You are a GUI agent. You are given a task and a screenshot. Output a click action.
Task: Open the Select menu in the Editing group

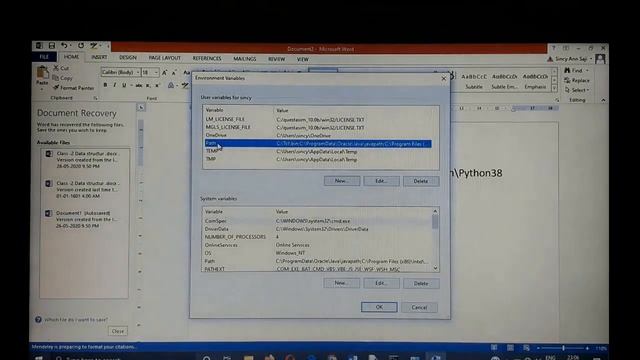click(x=576, y=90)
